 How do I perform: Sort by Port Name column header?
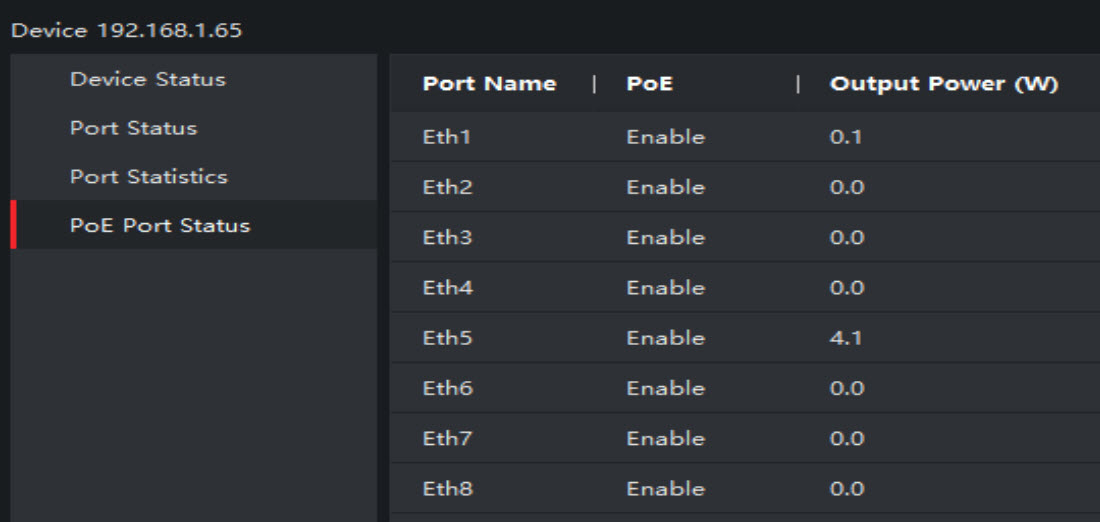click(x=489, y=84)
